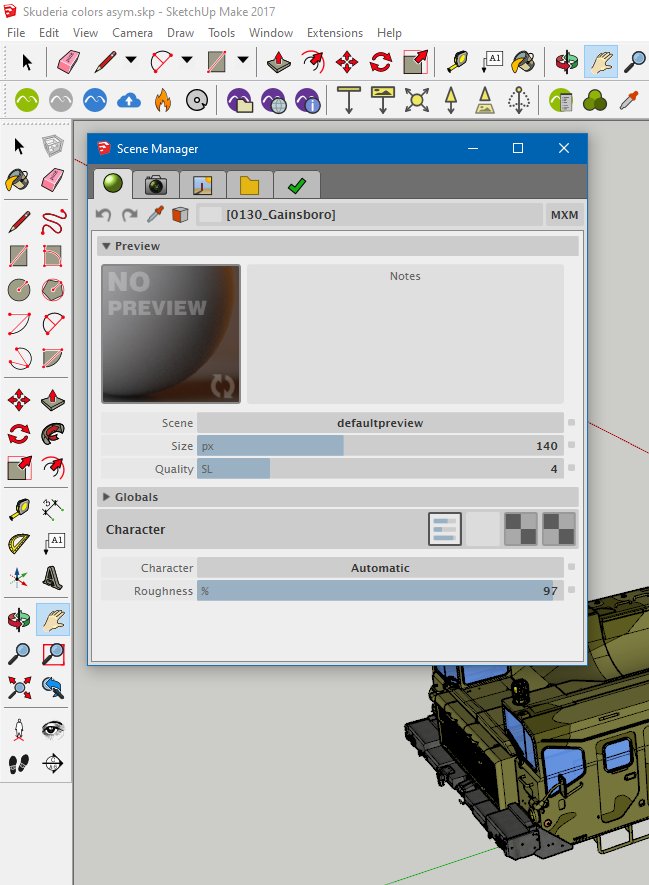Toggle the small square beside Size

[572, 446]
